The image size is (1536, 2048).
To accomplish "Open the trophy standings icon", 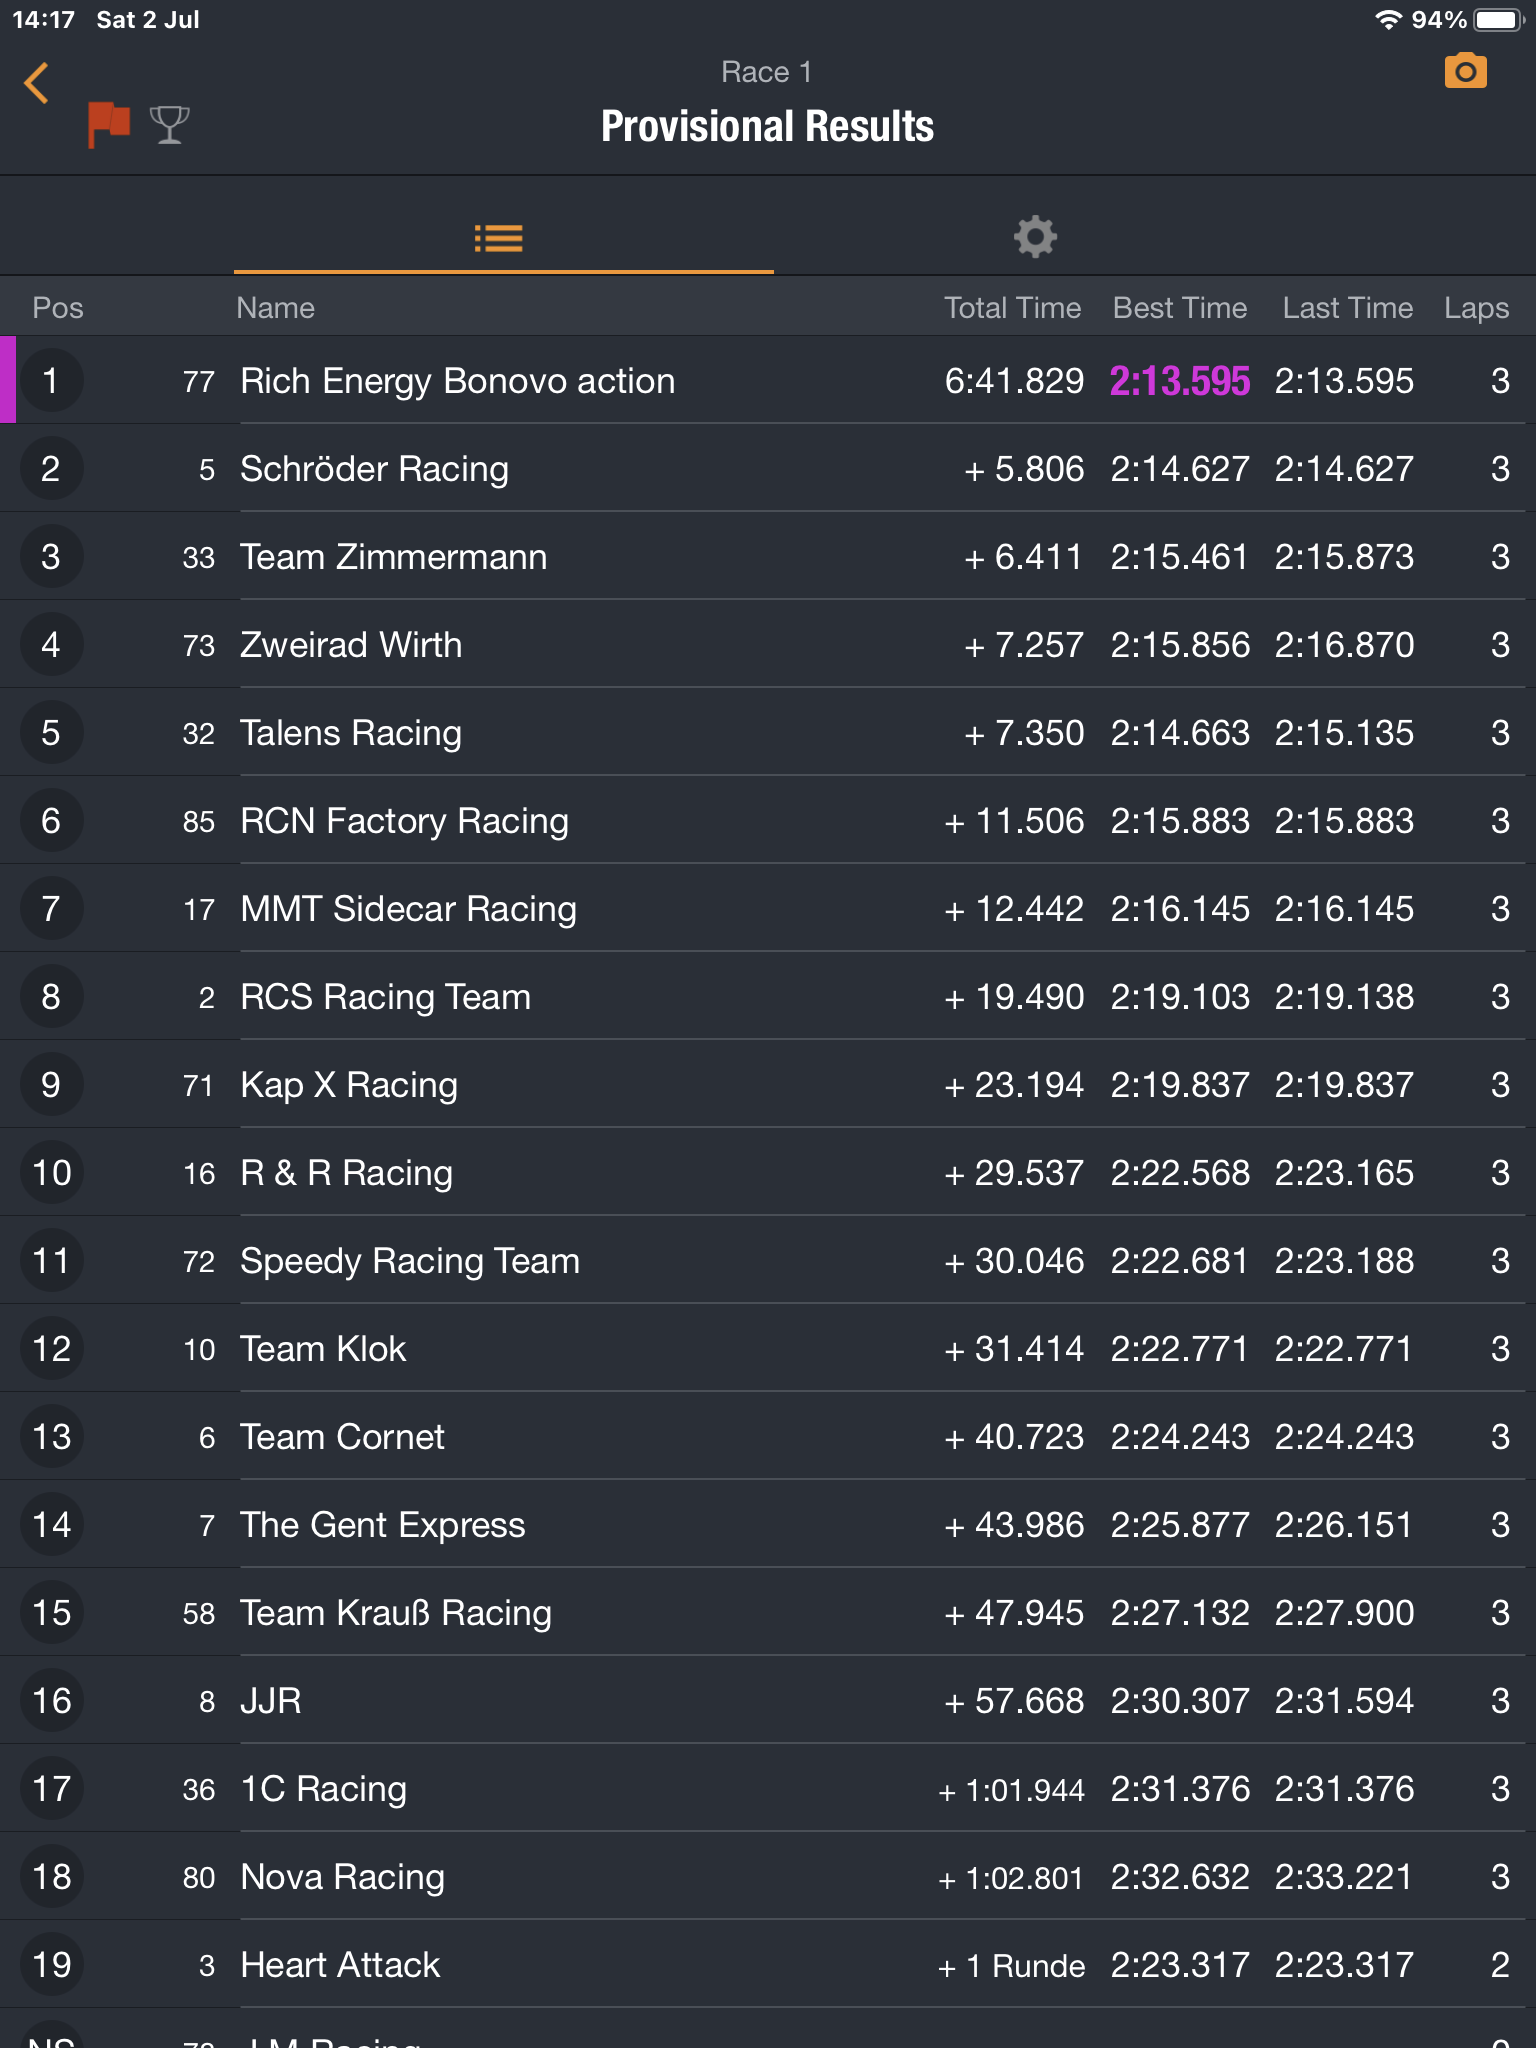I will pos(169,124).
